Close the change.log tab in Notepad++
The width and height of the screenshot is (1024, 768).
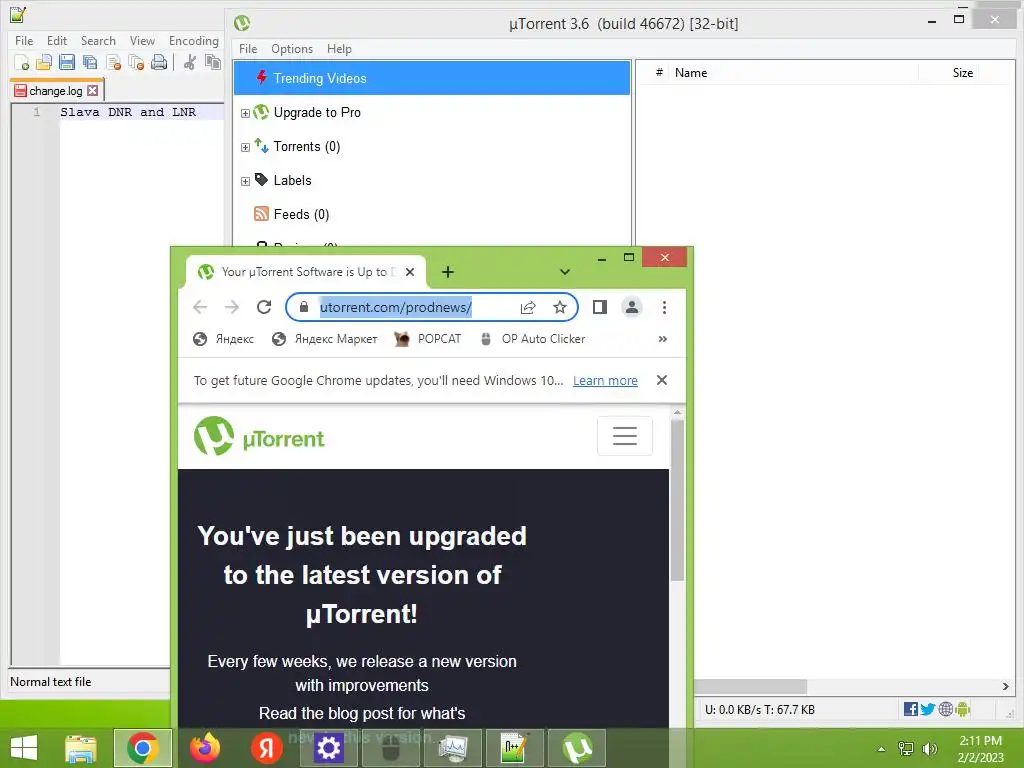[x=93, y=91]
